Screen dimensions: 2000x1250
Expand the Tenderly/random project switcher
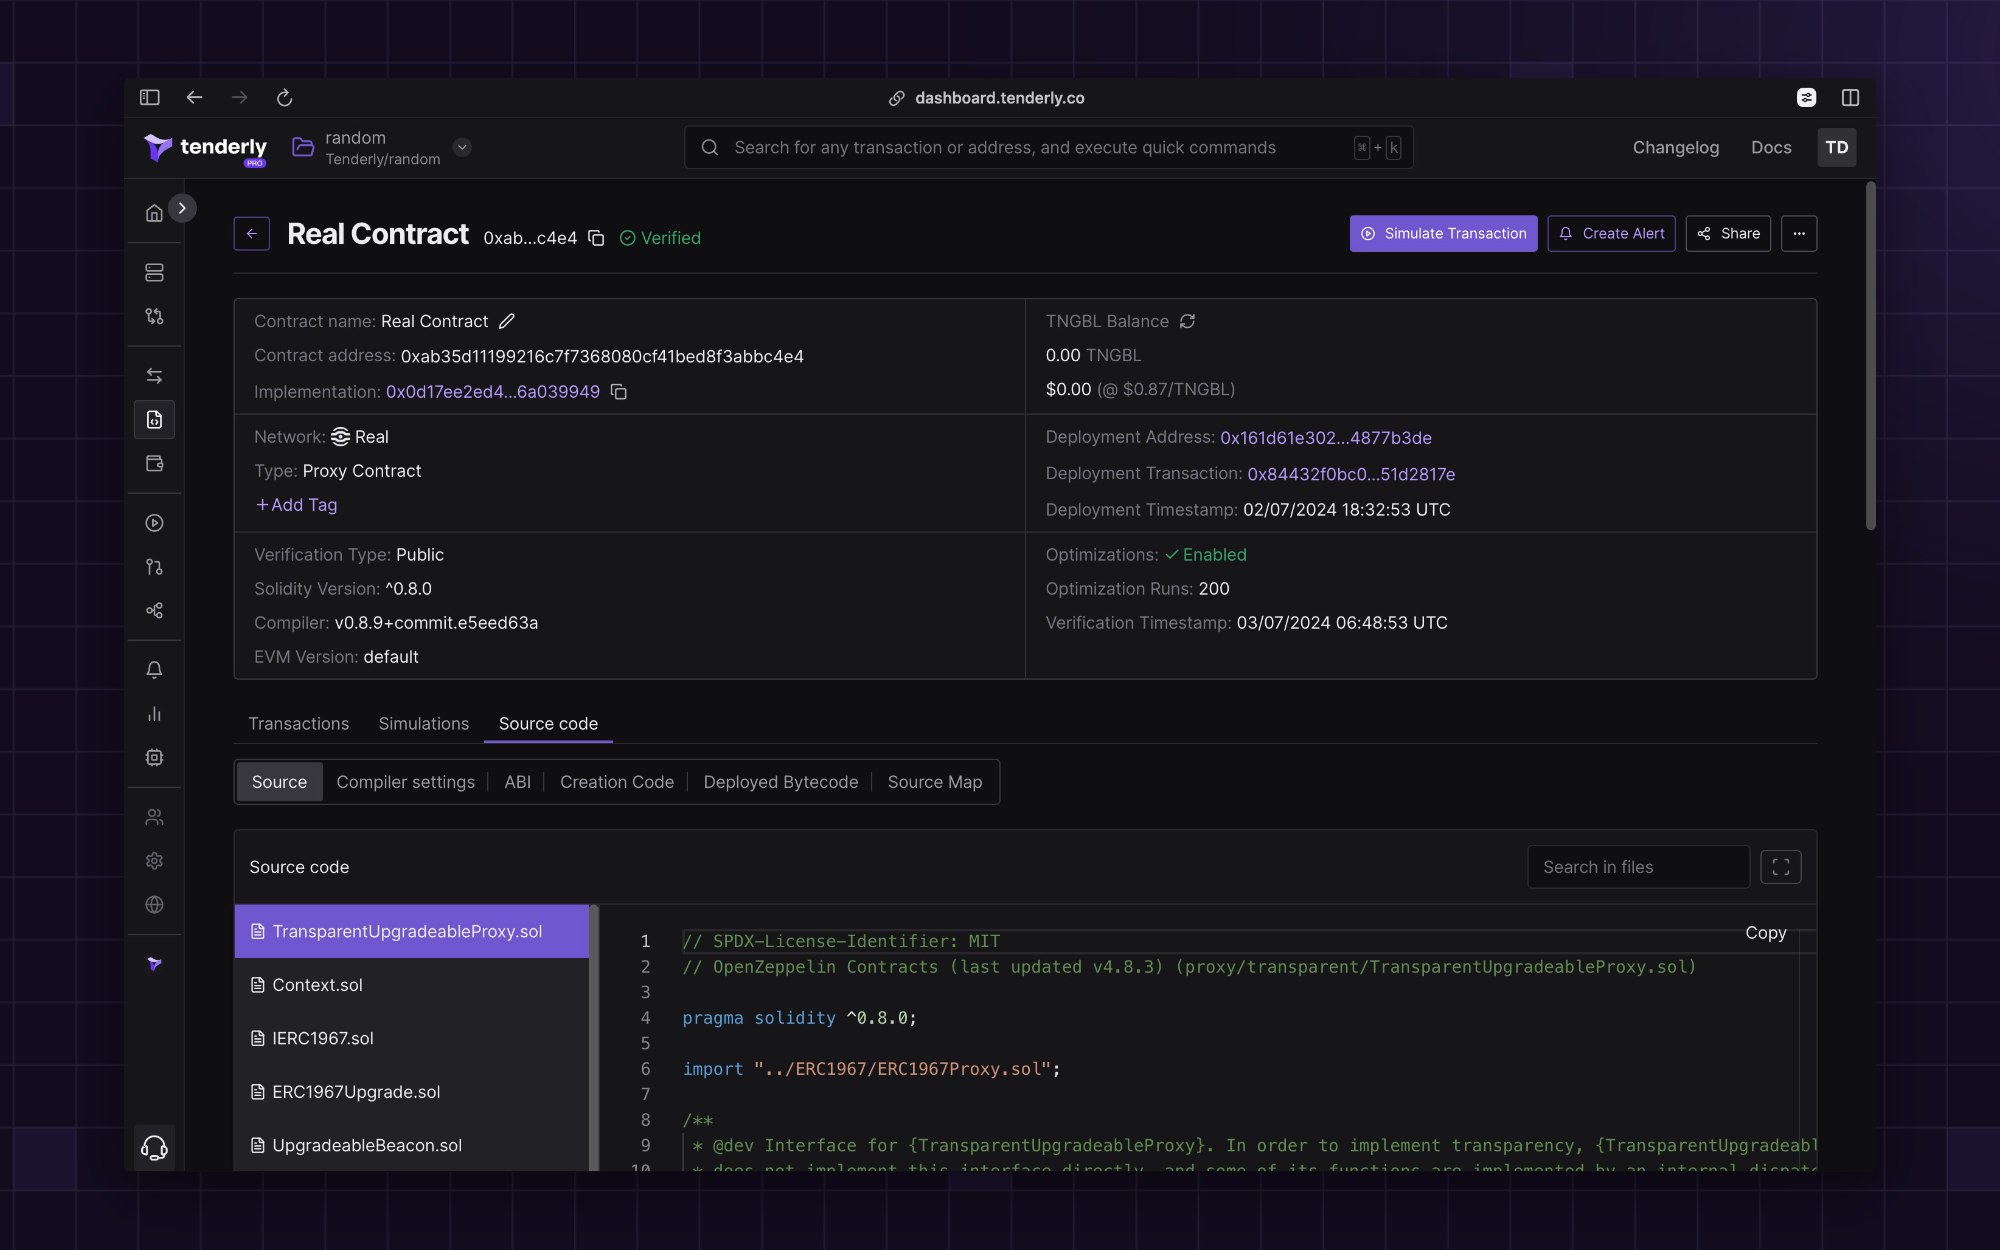pos(462,146)
